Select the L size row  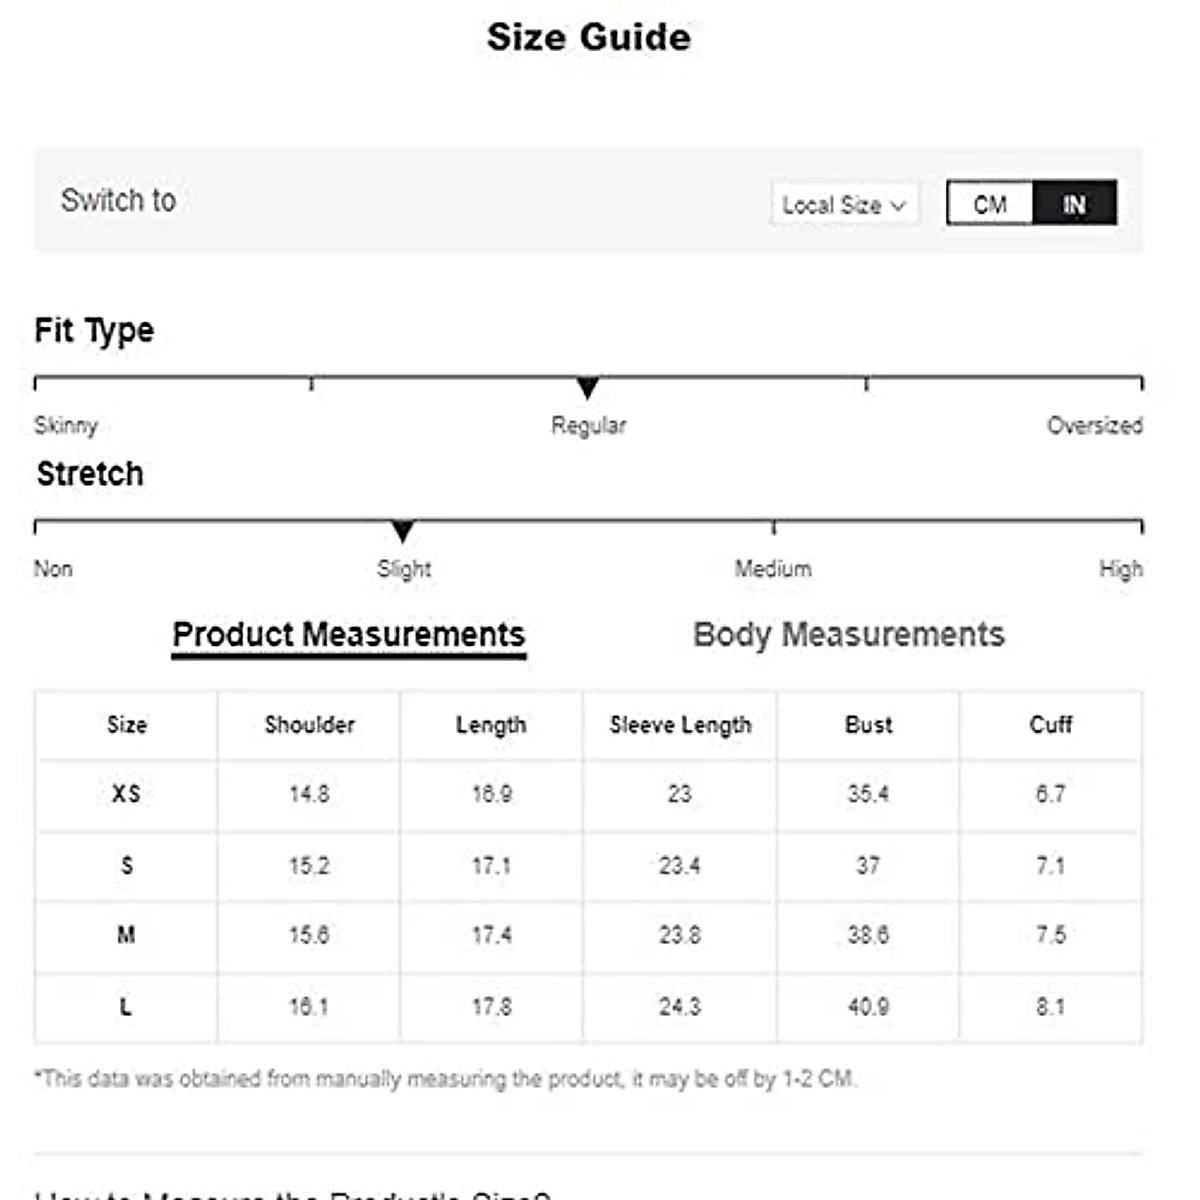(x=126, y=1006)
